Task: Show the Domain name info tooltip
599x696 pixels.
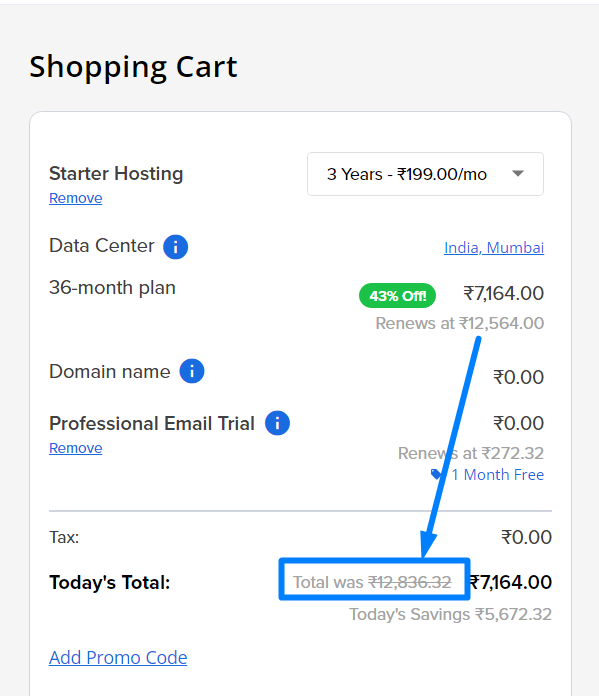Action: pos(192,371)
